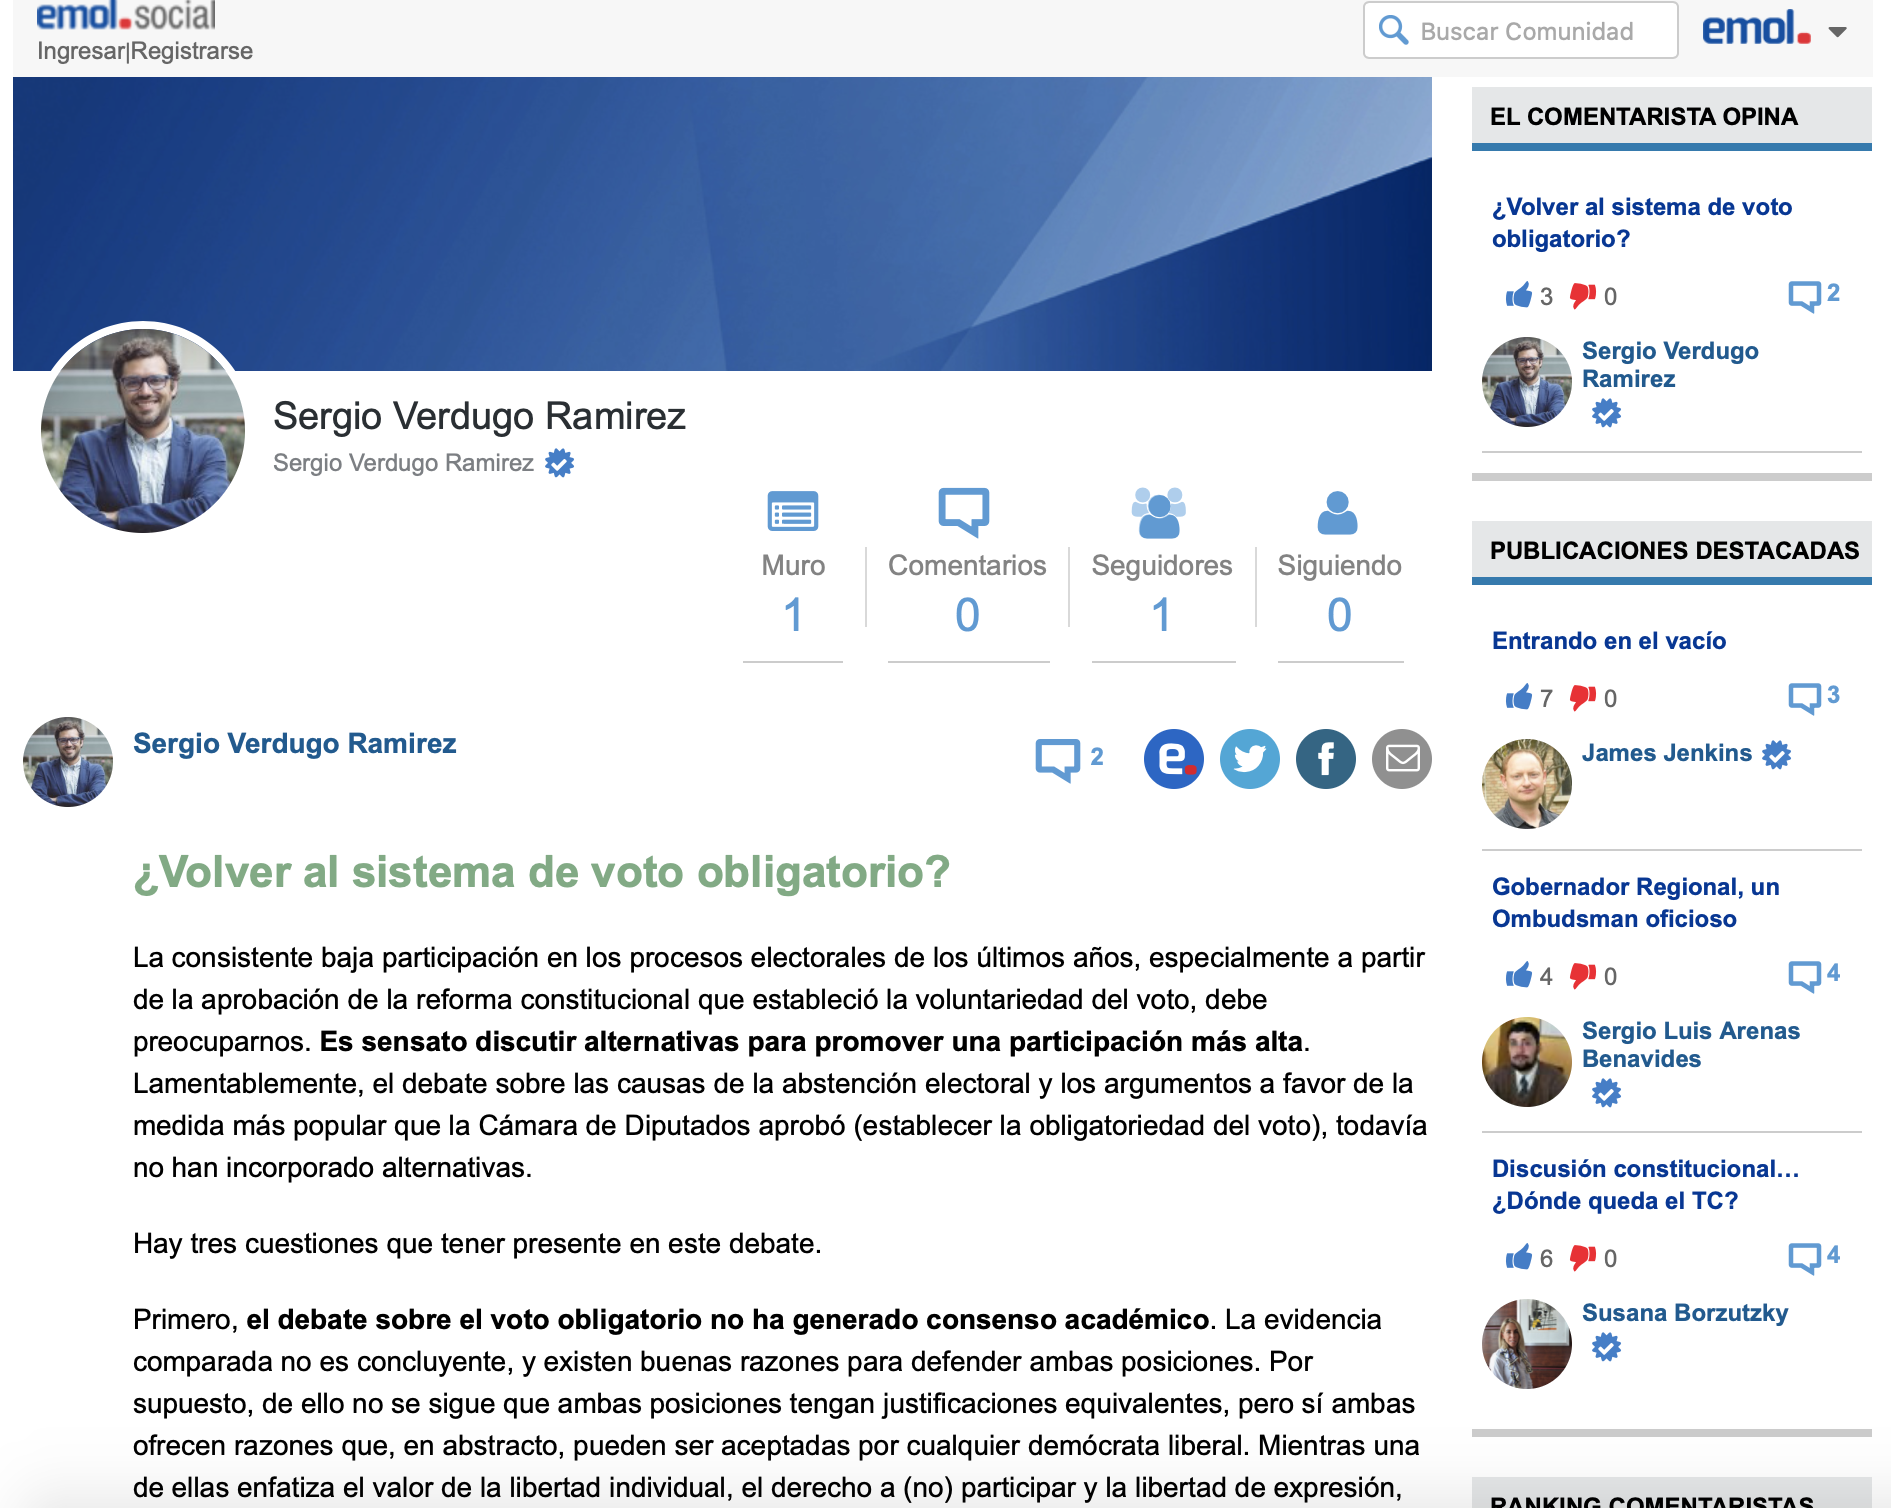Select the Muro tab label
Image resolution: width=1891 pixels, height=1508 pixels.
coord(793,566)
